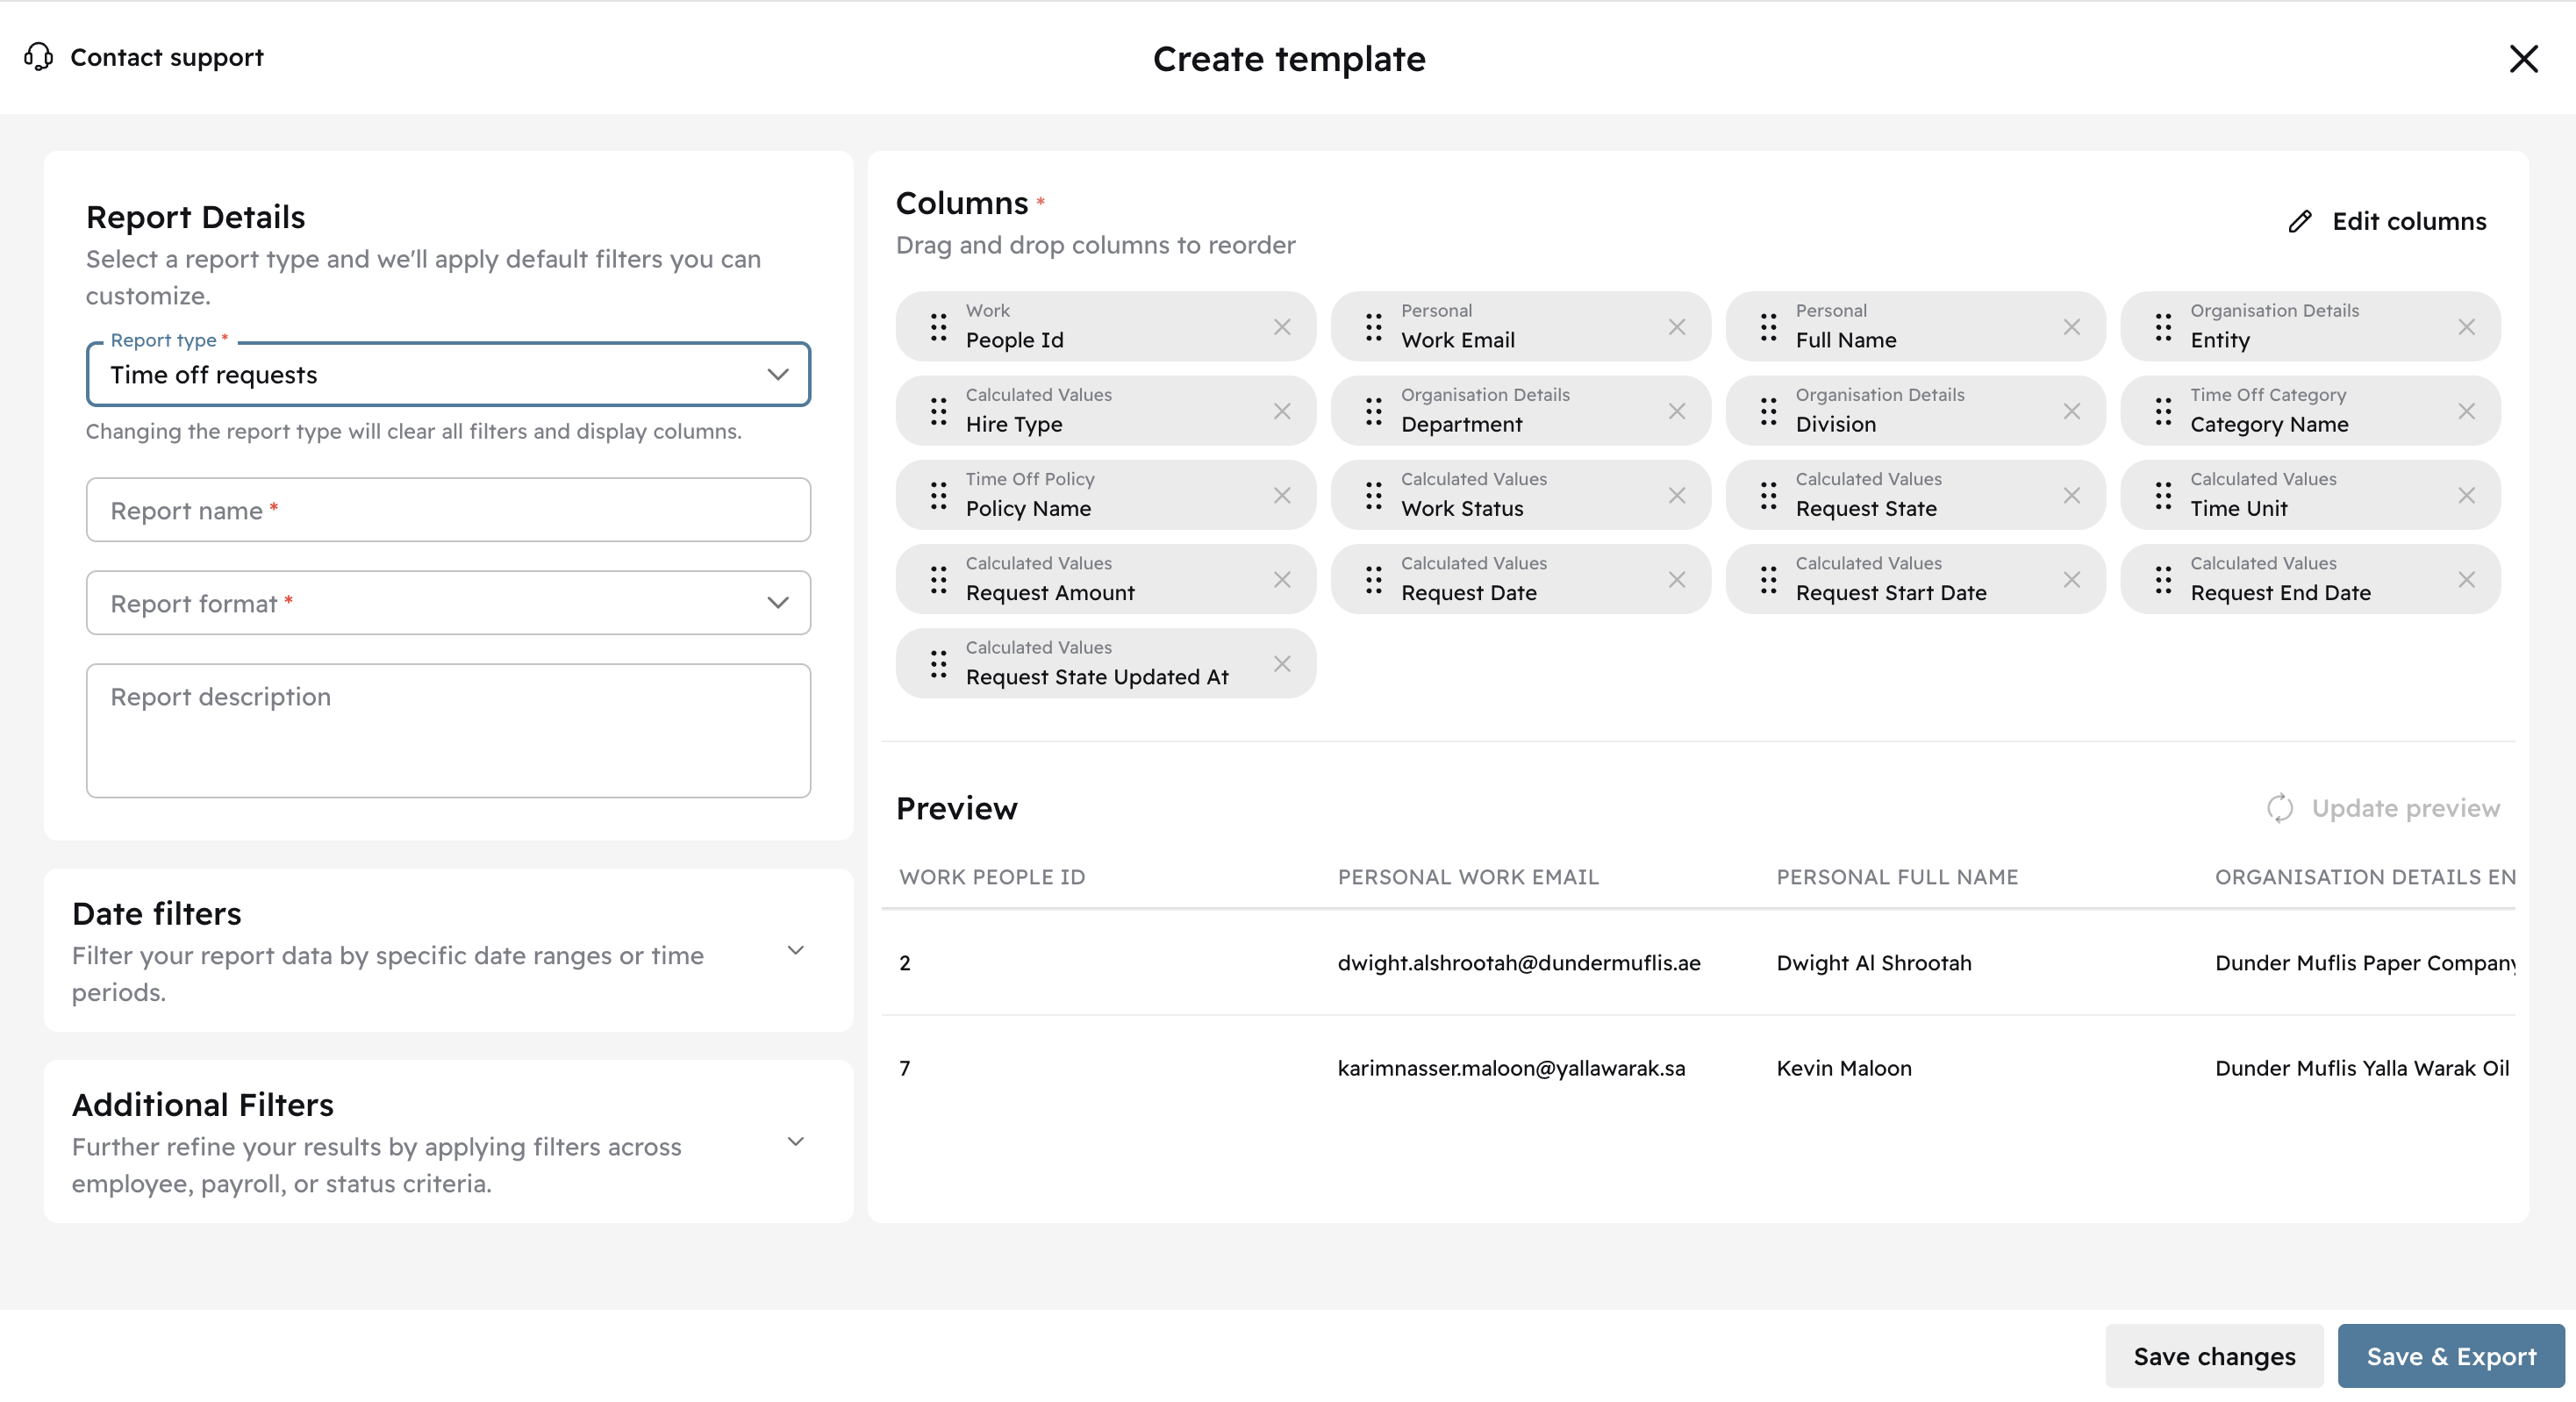Viewport: 2576px width, 1402px height.
Task: Remove the Time Unit column chip
Action: tap(2466, 496)
